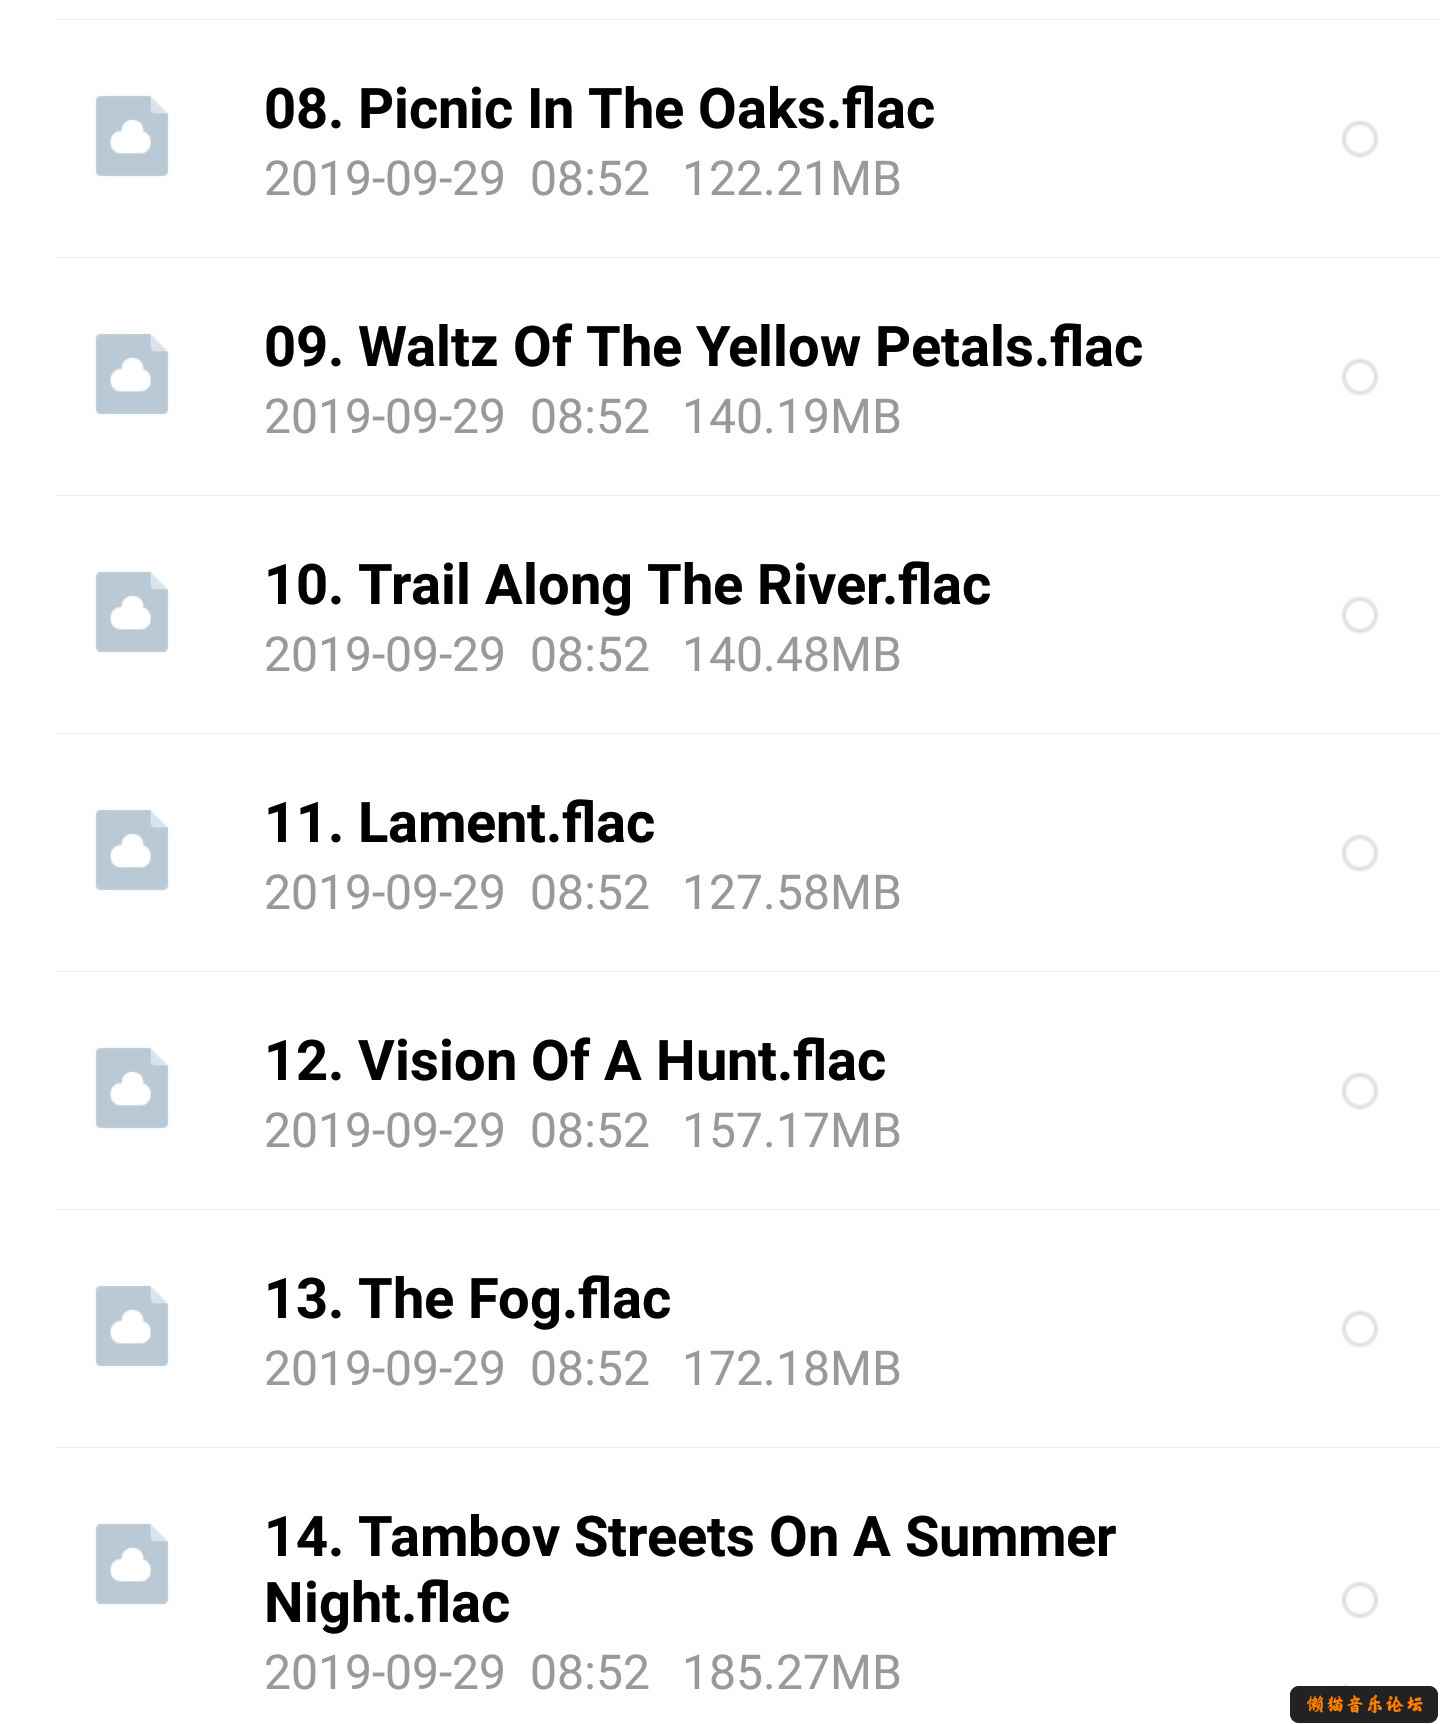Click the file icon next to 11. Lament.flac

click(132, 851)
